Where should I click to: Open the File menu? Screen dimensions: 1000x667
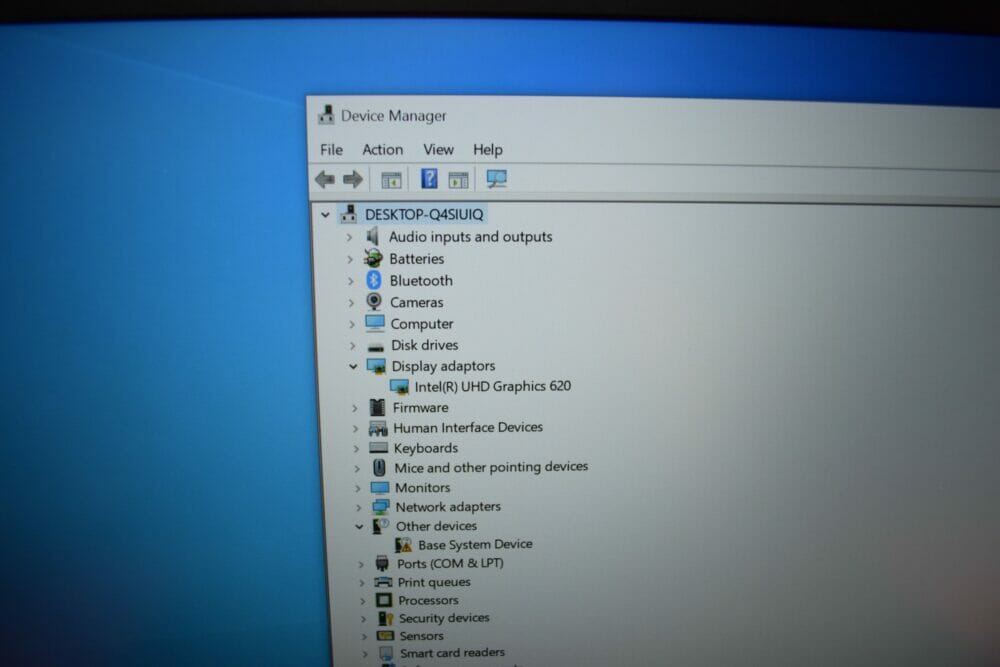tap(331, 149)
